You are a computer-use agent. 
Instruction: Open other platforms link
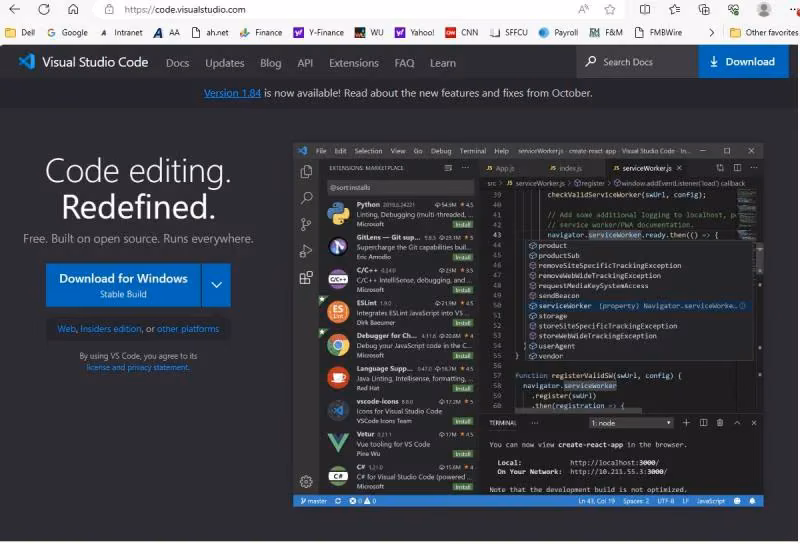(188, 329)
